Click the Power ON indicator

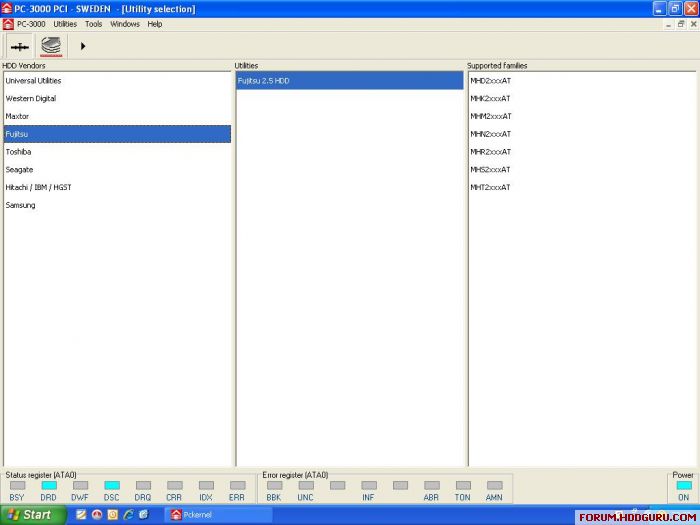point(684,485)
